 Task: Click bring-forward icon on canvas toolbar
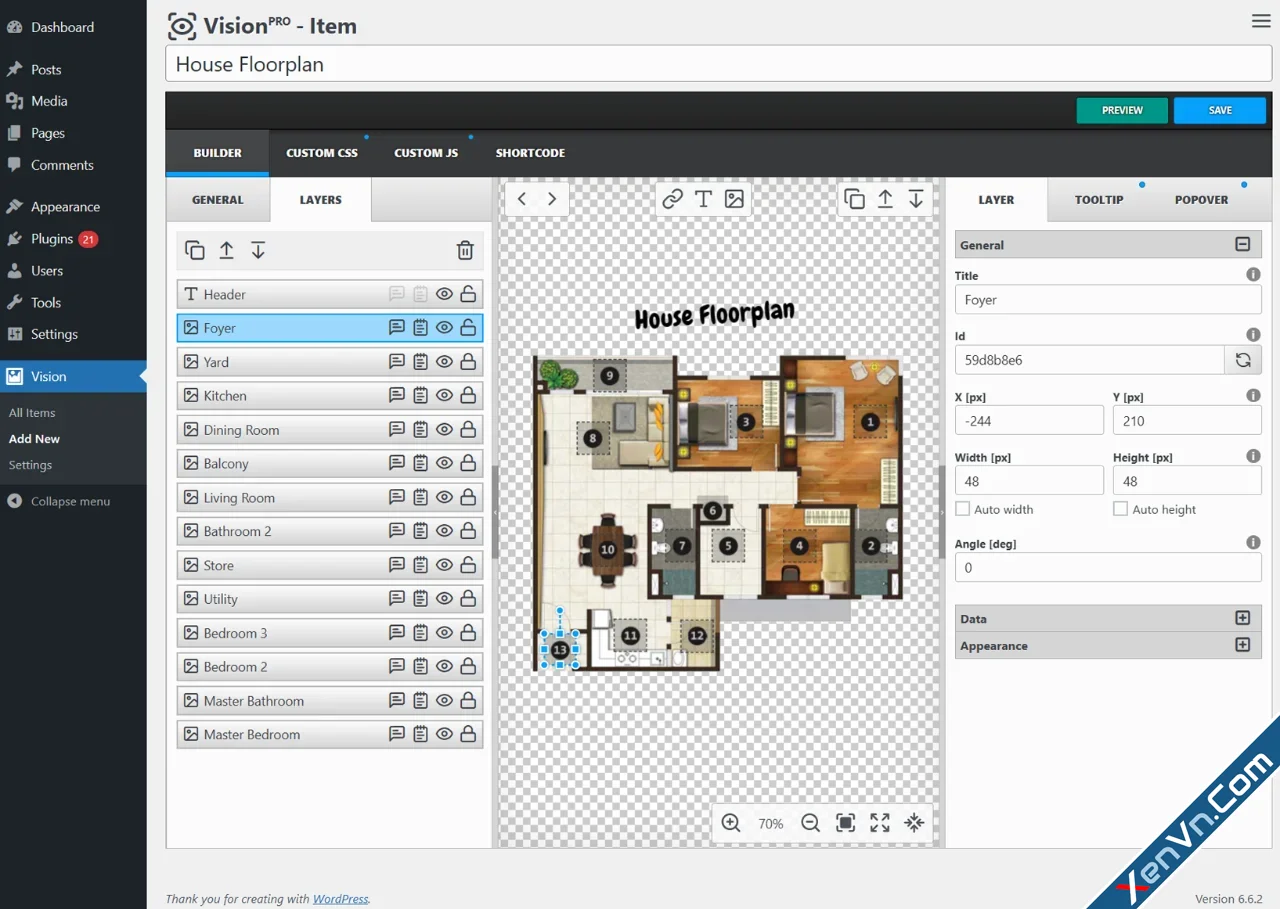pos(885,199)
